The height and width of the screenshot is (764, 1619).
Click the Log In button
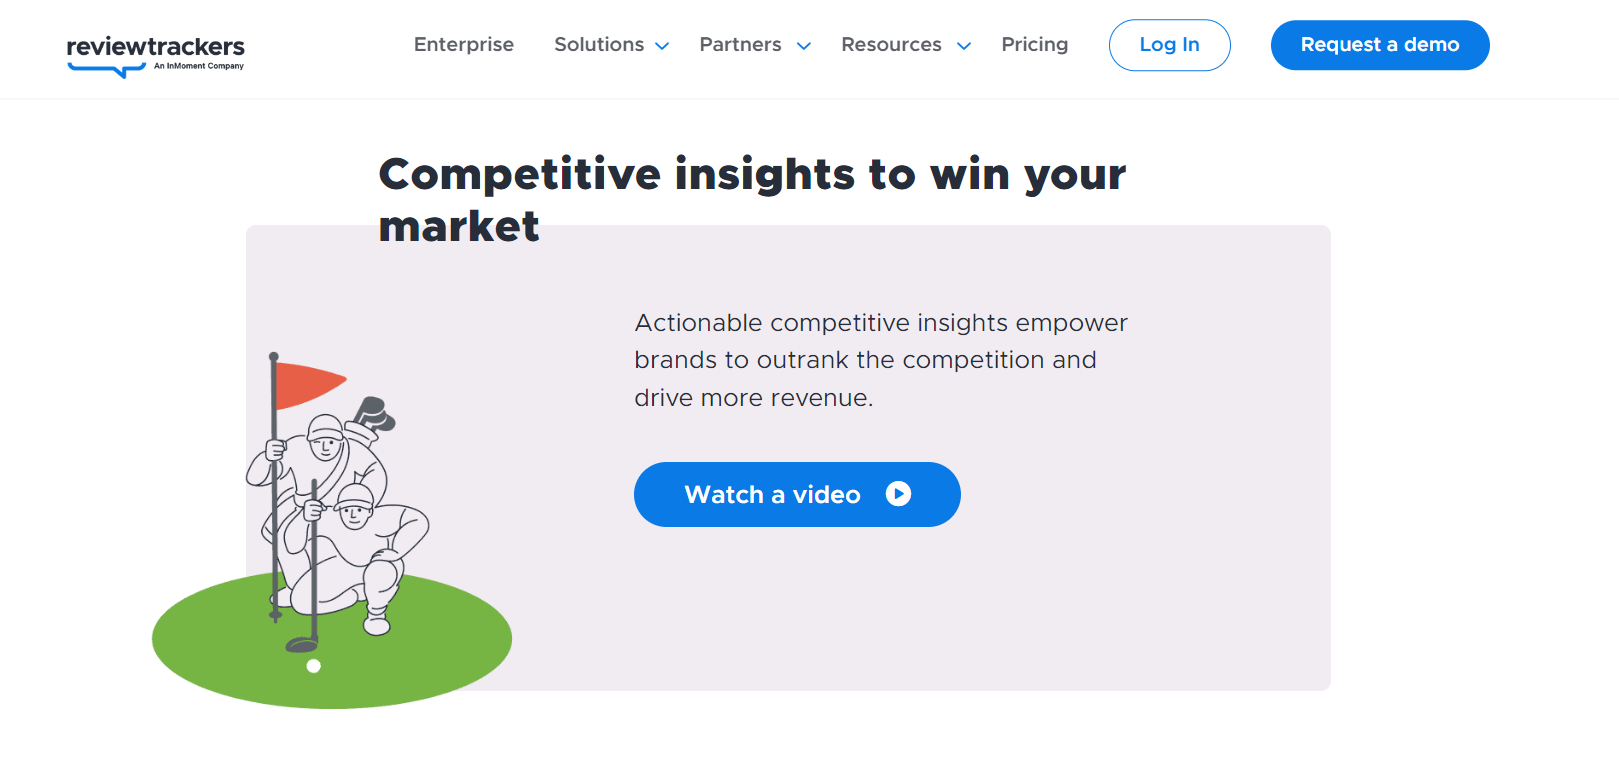(x=1170, y=45)
